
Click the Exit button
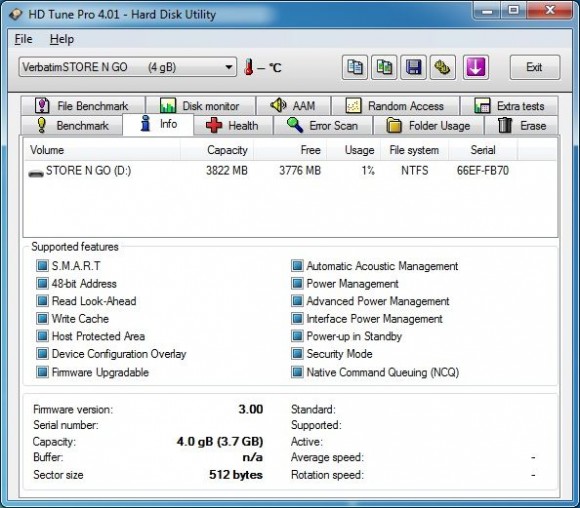coord(535,67)
